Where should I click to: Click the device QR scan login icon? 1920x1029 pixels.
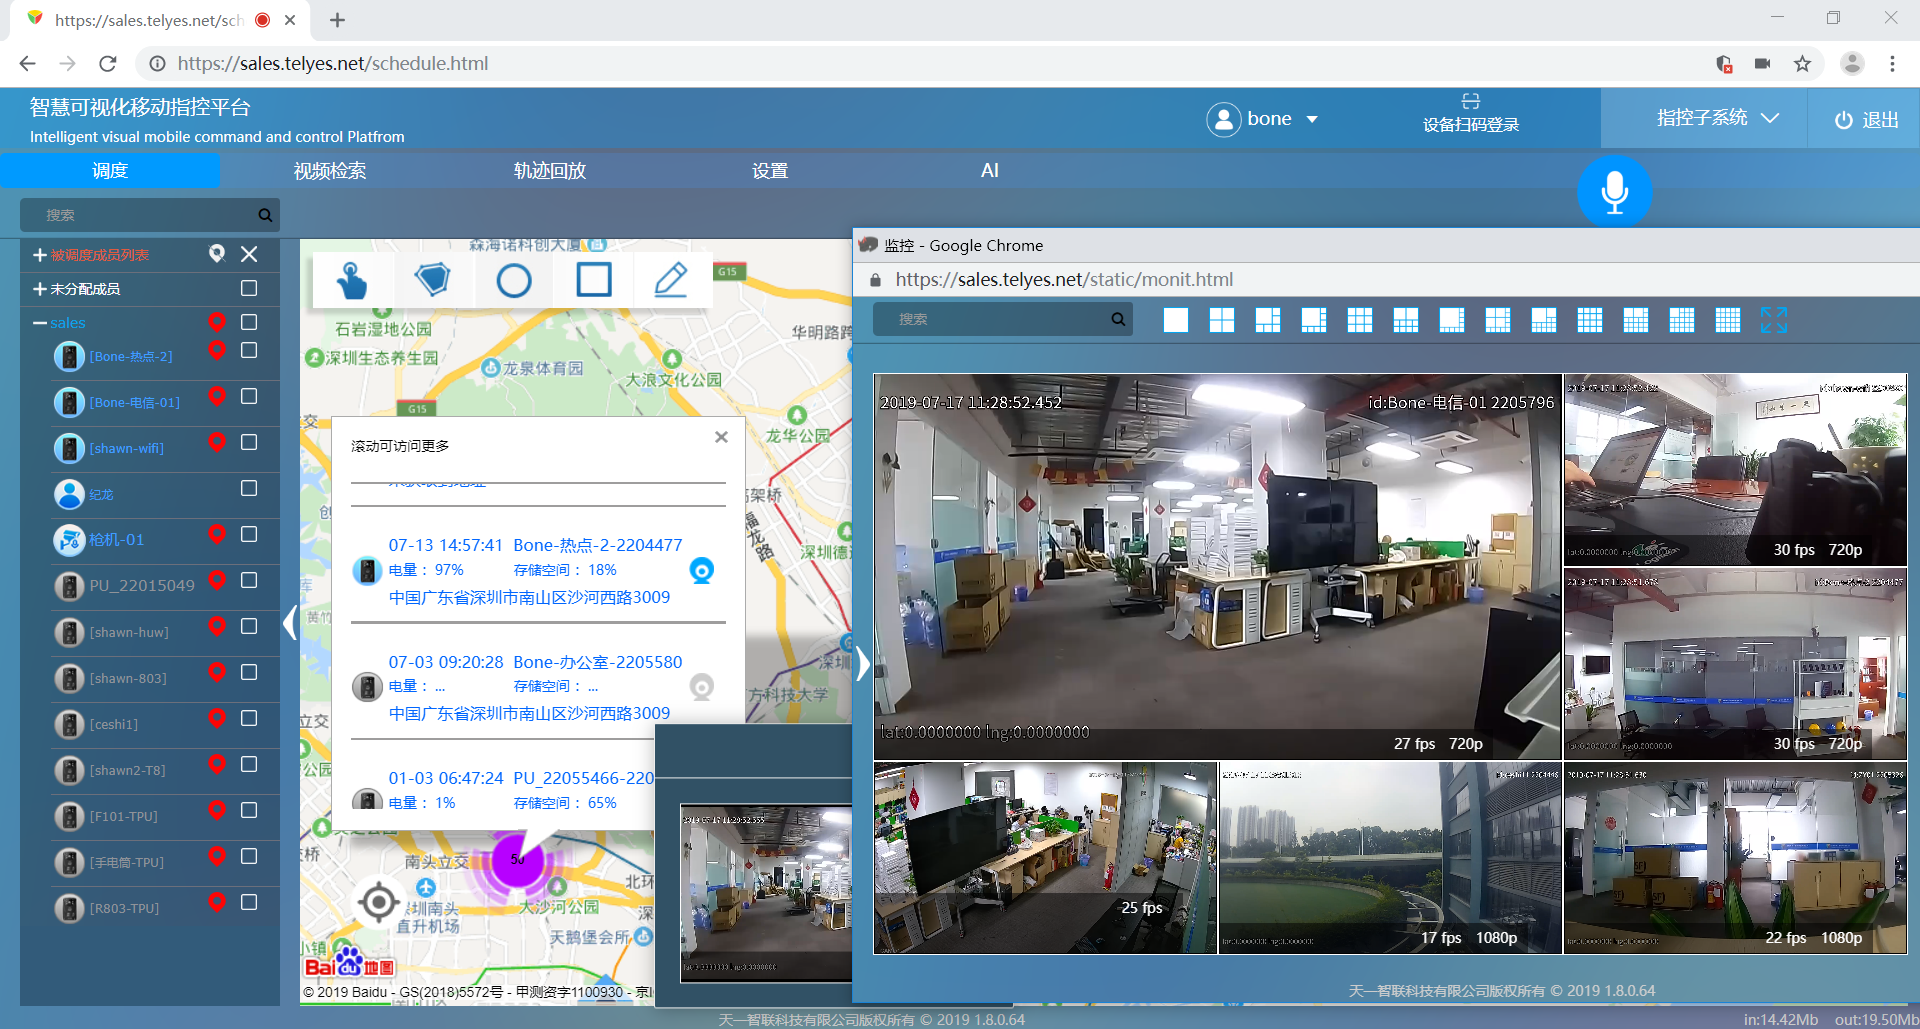(1470, 101)
